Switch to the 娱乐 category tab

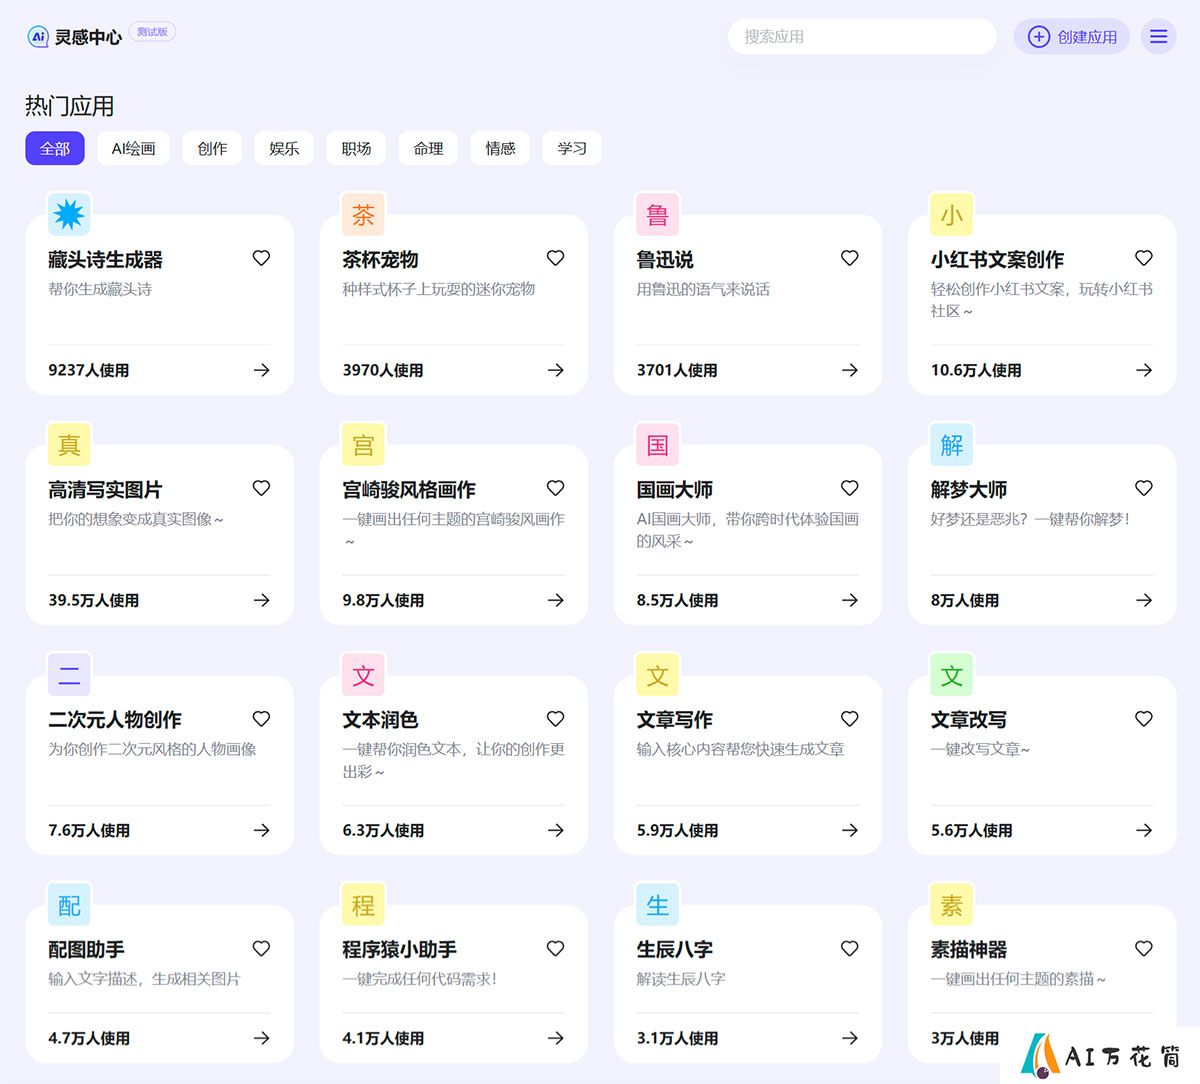pyautogui.click(x=284, y=148)
